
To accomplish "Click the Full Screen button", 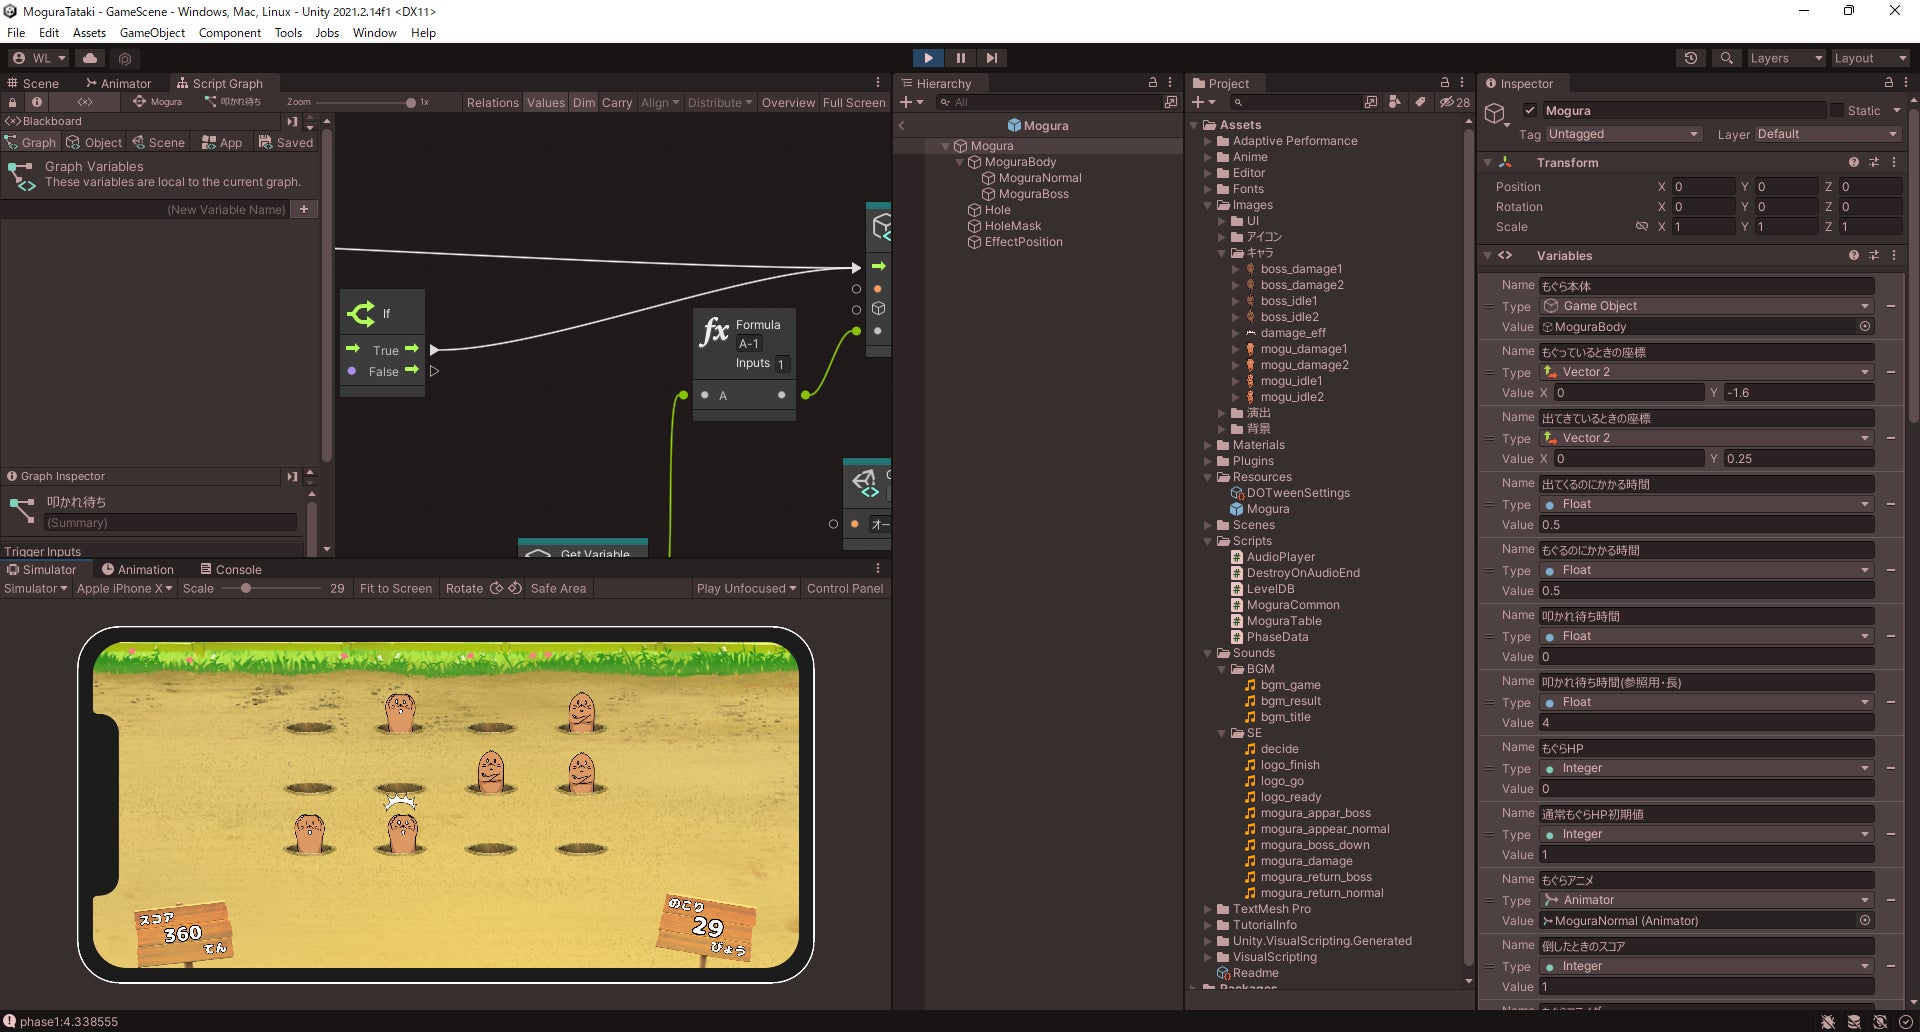I will tap(854, 102).
